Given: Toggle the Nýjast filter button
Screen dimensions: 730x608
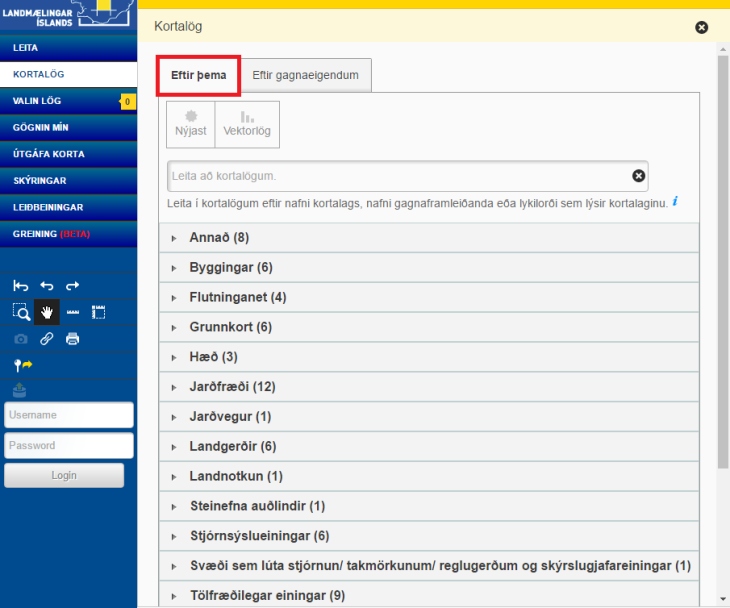Looking at the screenshot, I should tap(190, 124).
